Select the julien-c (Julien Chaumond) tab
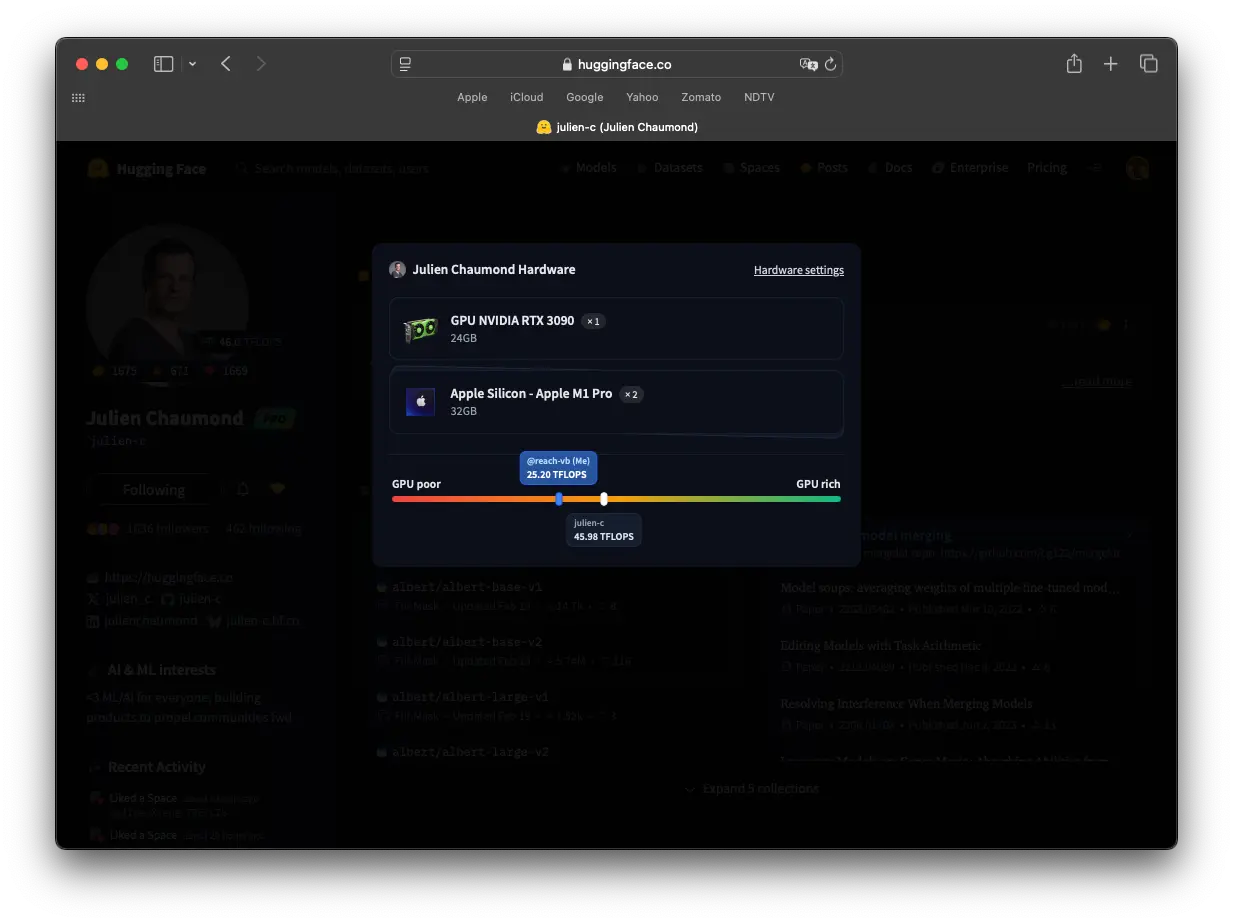The width and height of the screenshot is (1233, 923). [616, 127]
